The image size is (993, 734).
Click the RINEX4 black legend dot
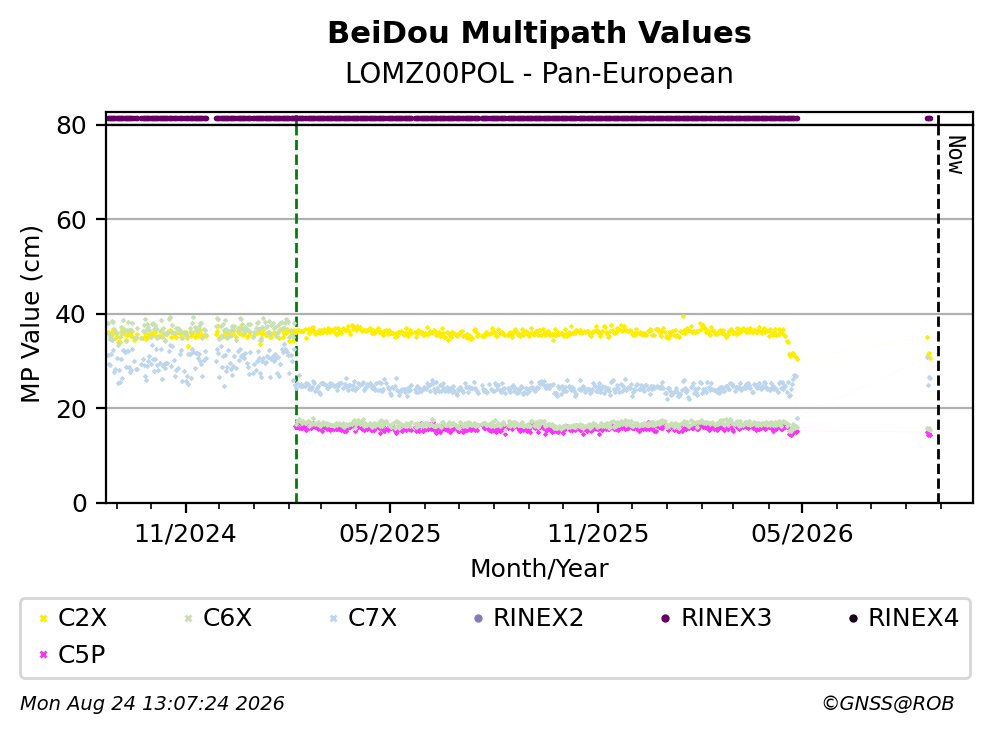(853, 618)
